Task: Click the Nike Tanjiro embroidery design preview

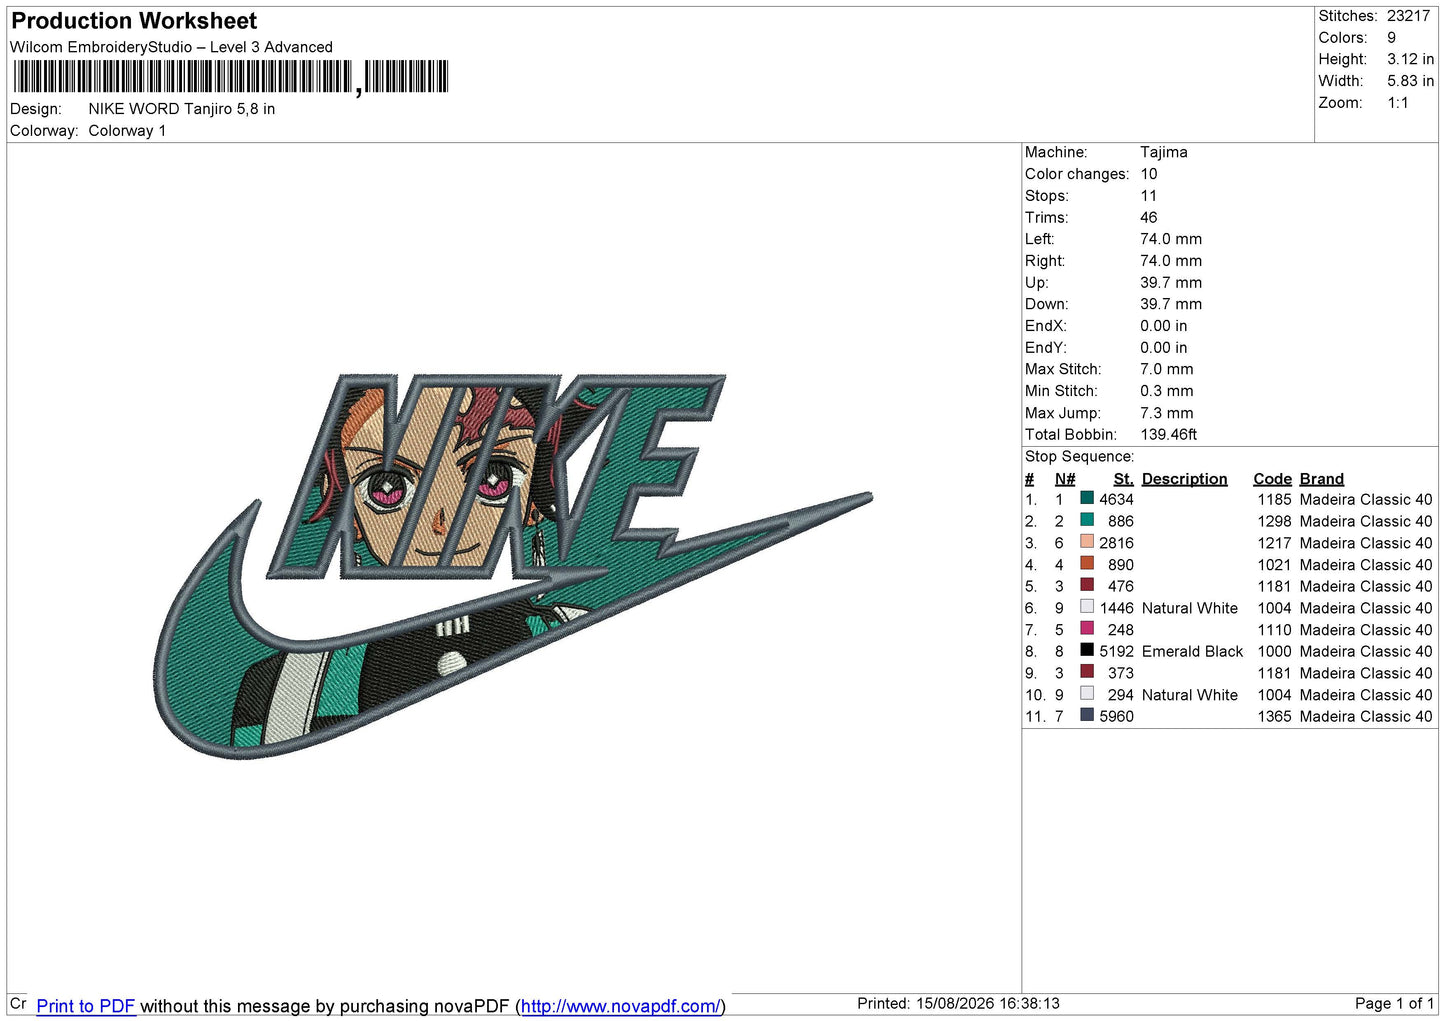Action: point(513,565)
